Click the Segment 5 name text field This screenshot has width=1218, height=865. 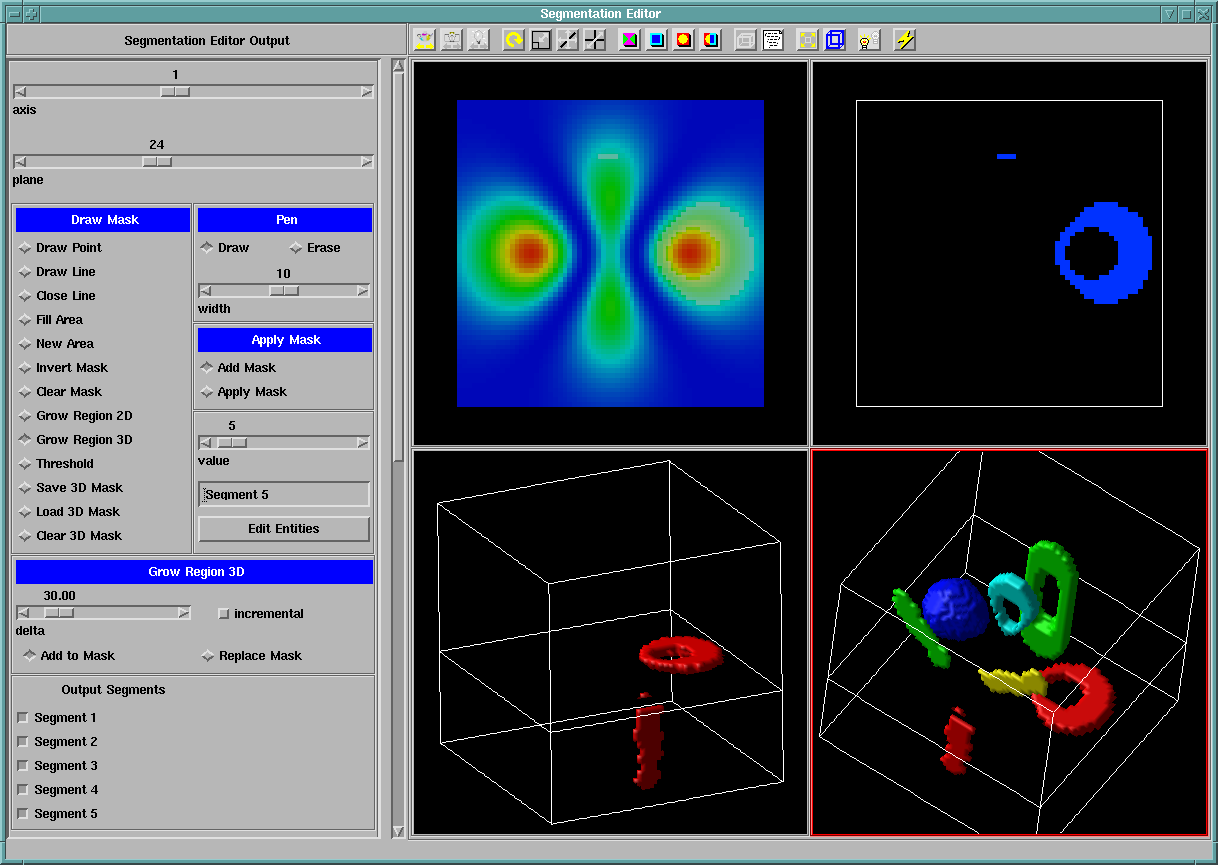click(284, 495)
